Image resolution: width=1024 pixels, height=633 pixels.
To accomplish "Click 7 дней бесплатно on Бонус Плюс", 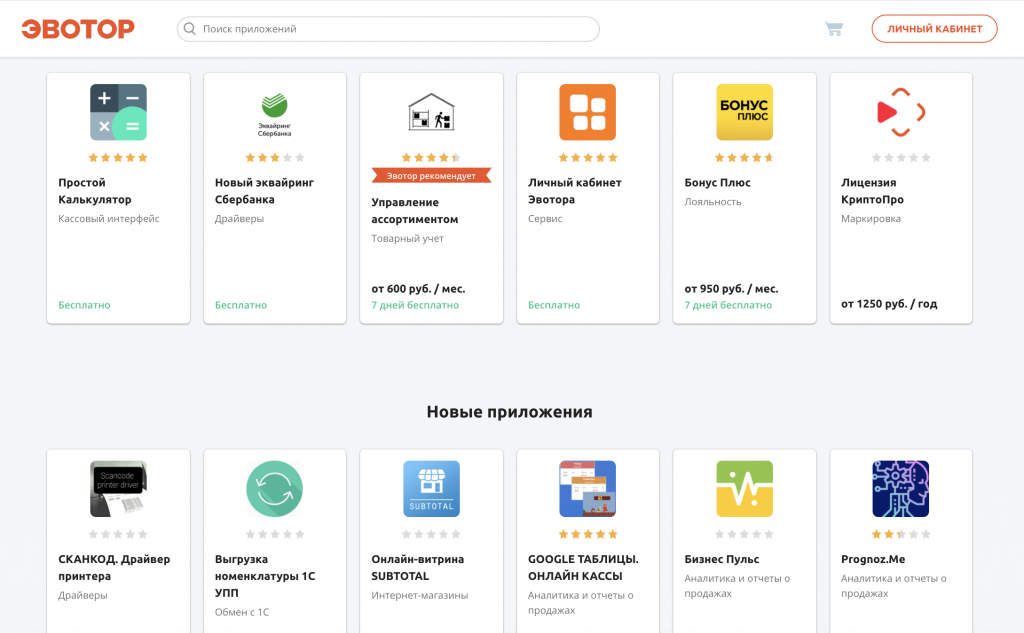I will click(x=728, y=305).
